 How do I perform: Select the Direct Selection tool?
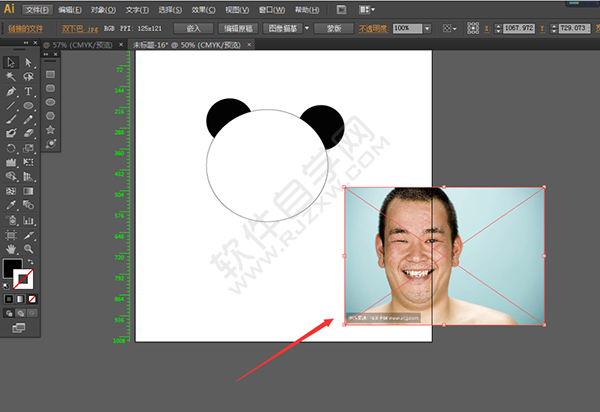(x=28, y=62)
